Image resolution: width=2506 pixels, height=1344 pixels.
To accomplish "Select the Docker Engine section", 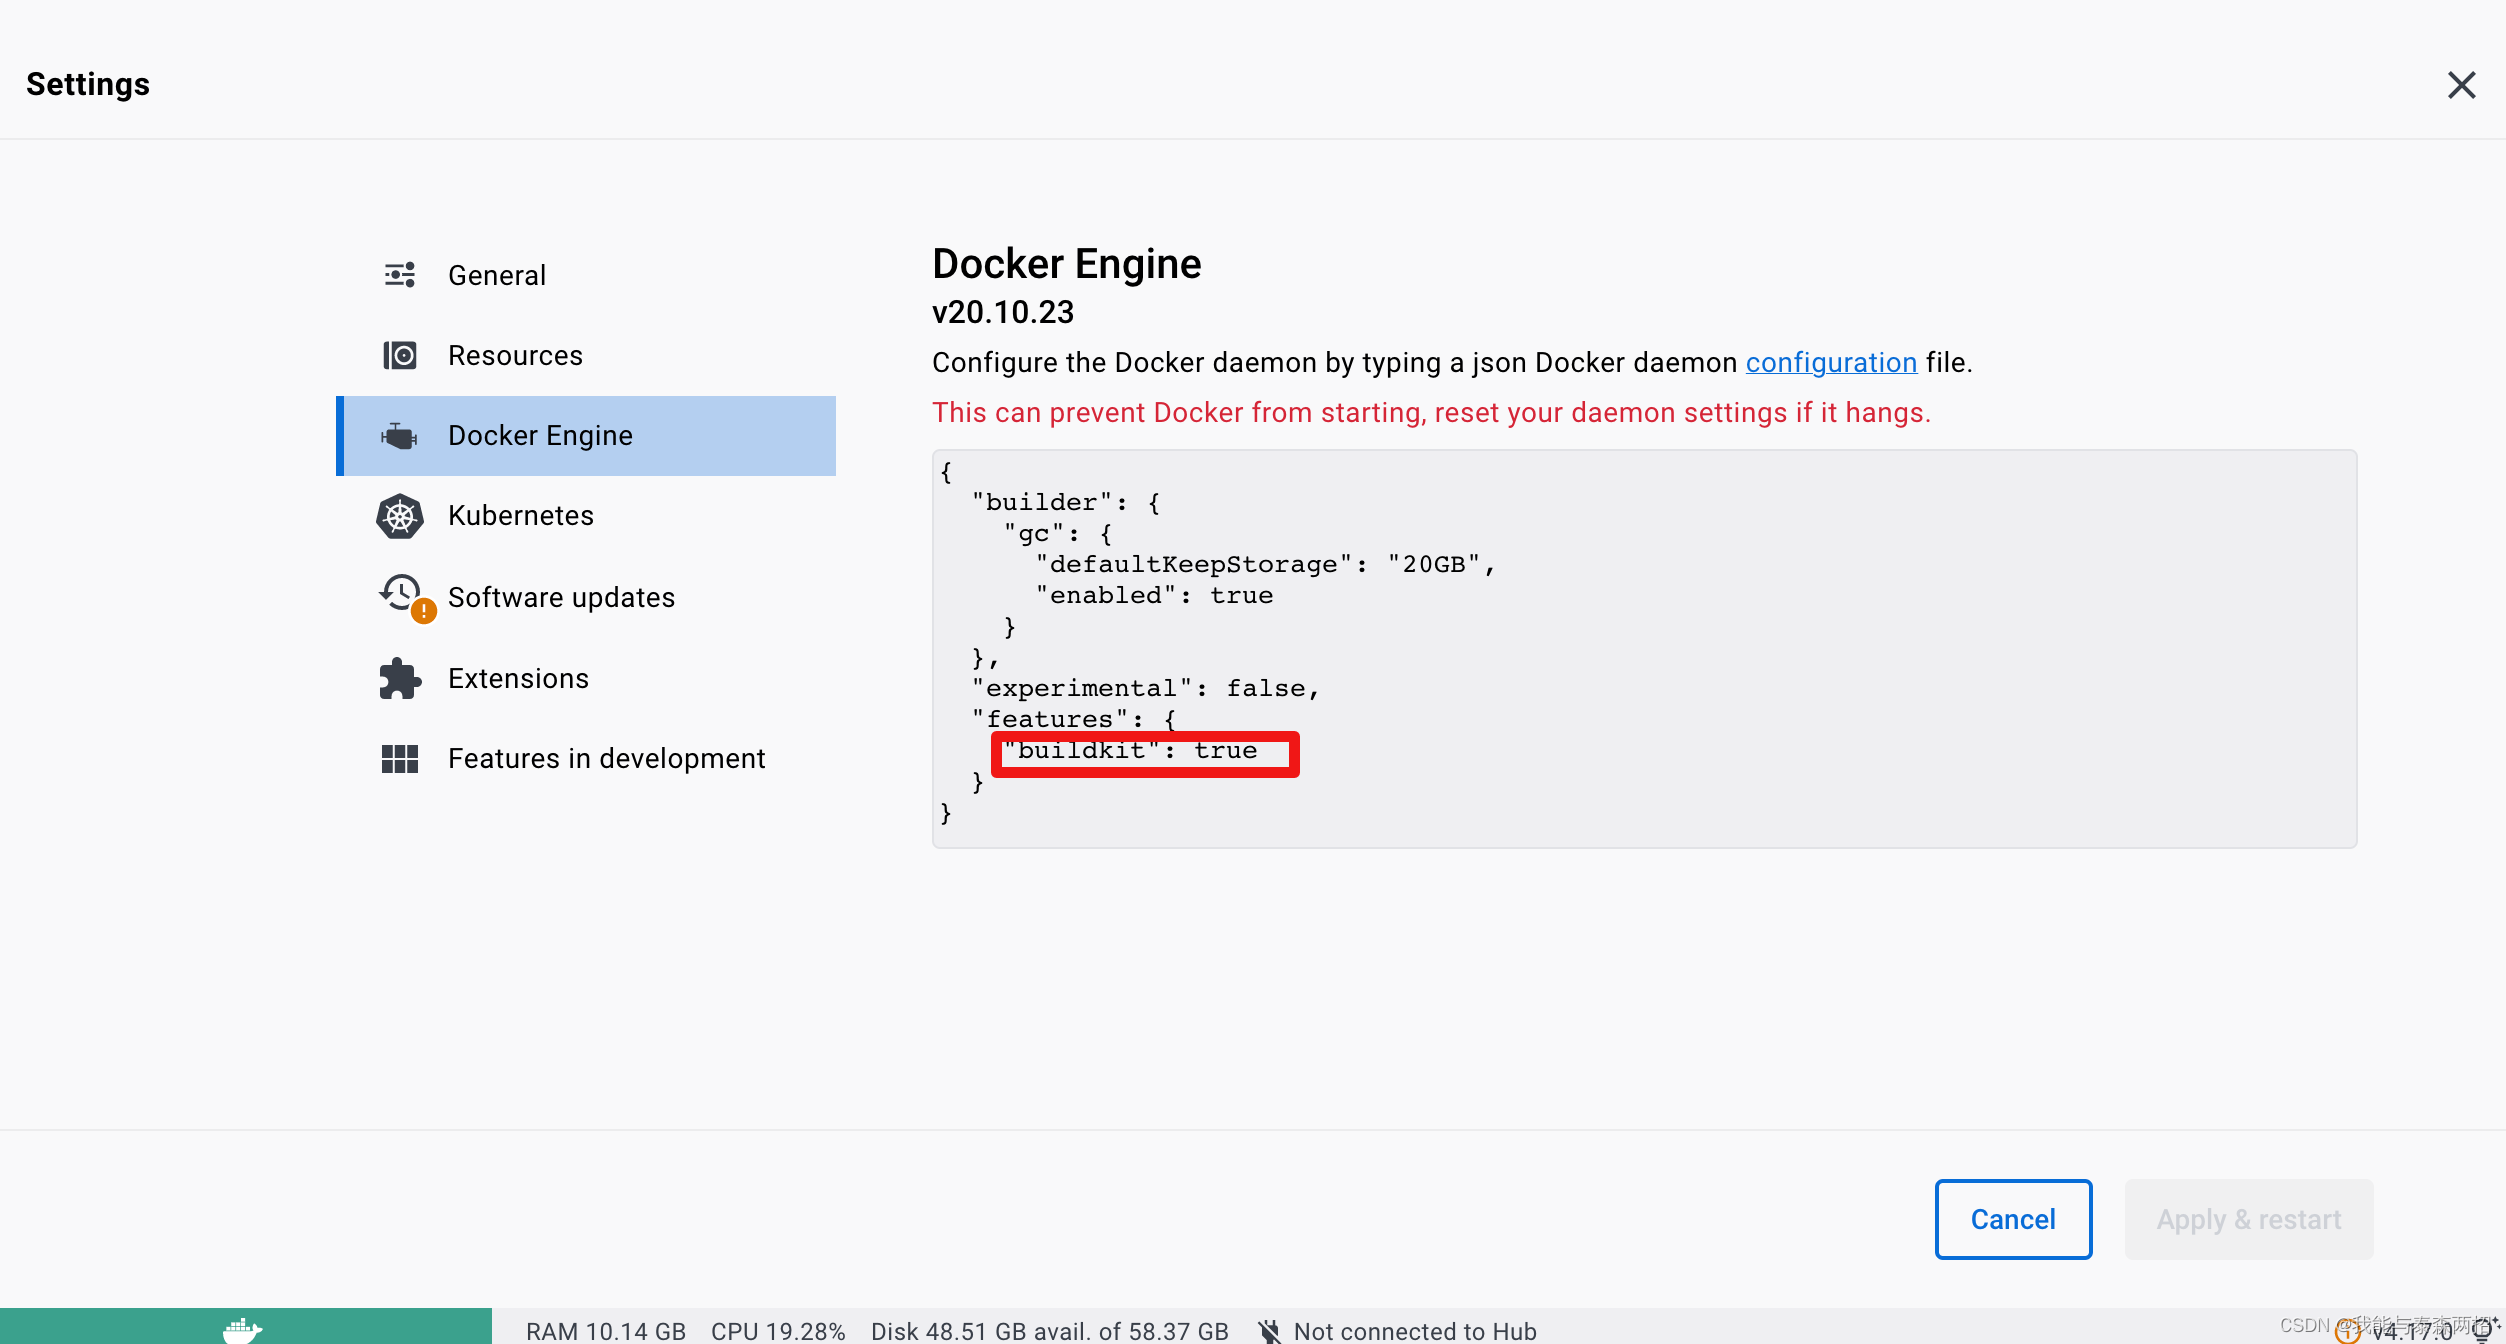I will [586, 436].
